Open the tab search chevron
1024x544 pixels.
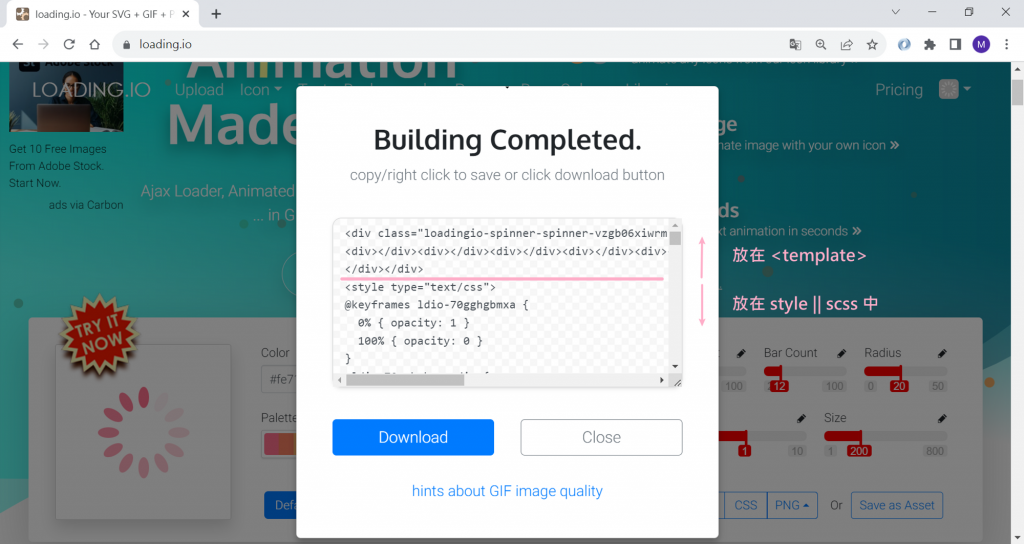pyautogui.click(x=895, y=12)
